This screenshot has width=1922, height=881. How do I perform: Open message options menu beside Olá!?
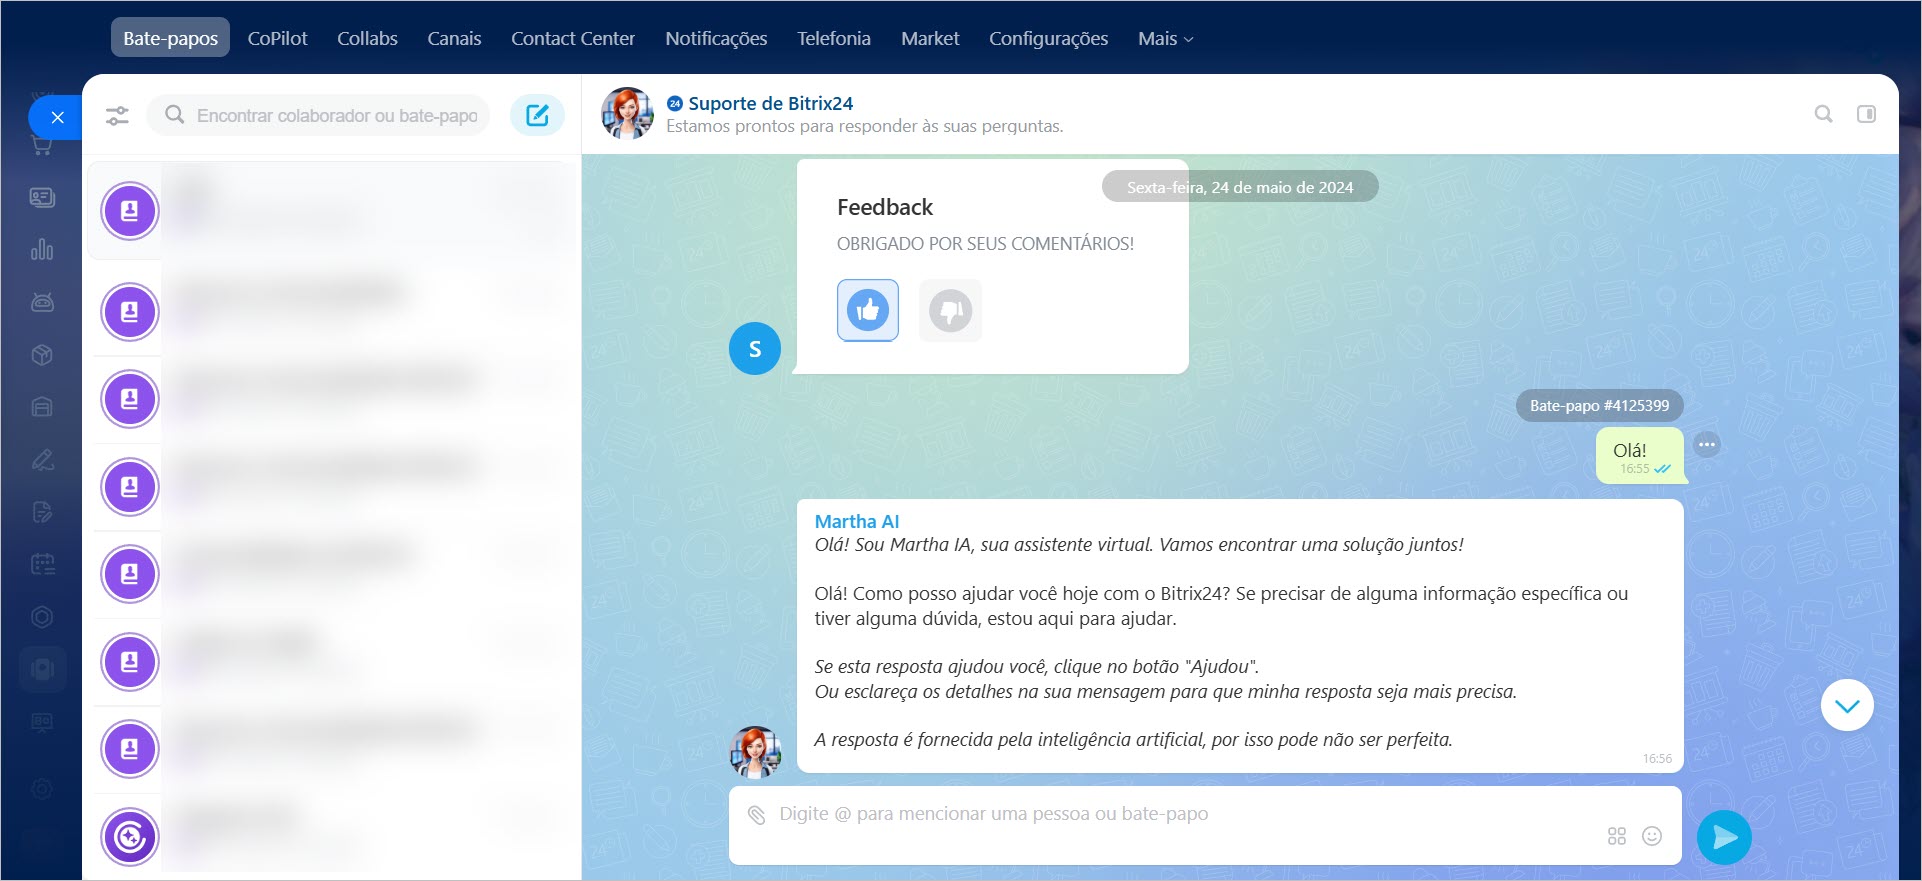(1707, 445)
